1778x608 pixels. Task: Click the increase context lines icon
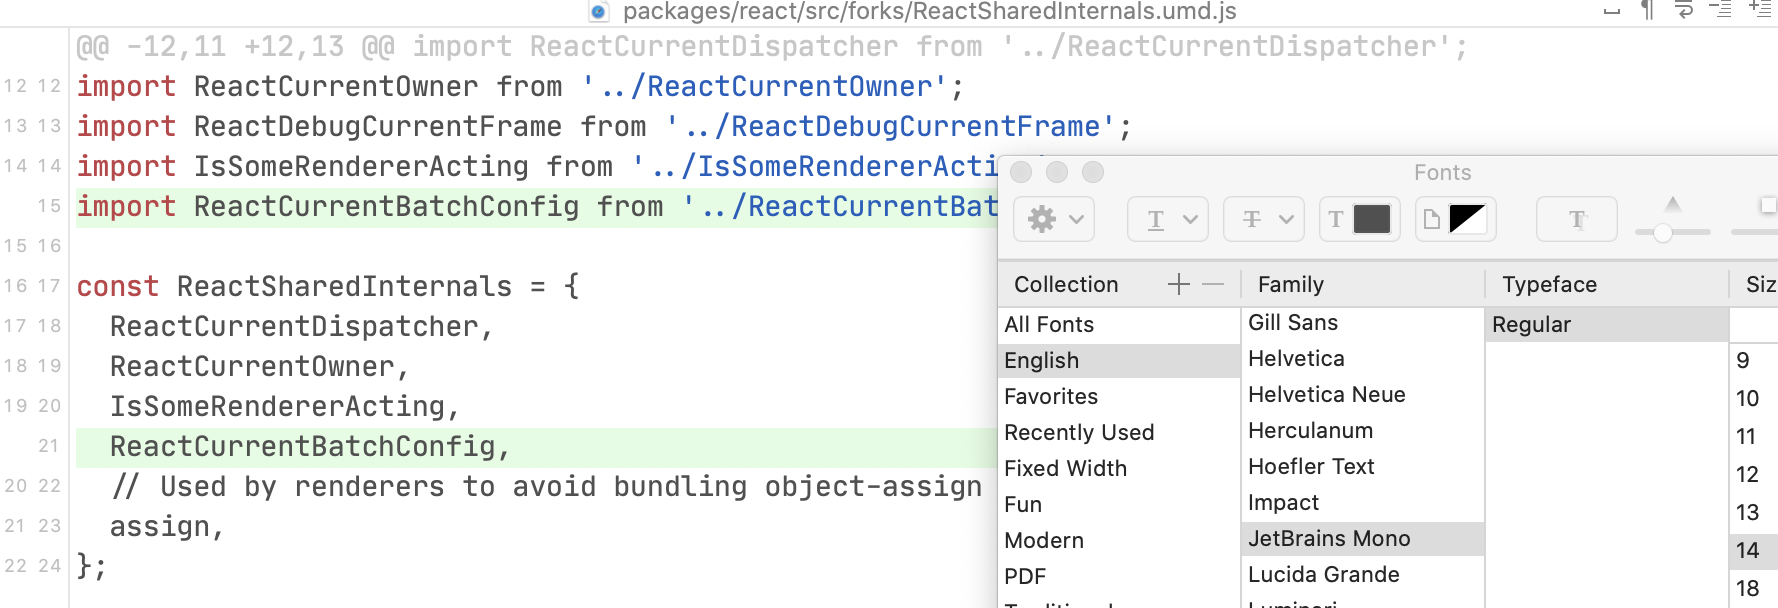(x=1760, y=11)
